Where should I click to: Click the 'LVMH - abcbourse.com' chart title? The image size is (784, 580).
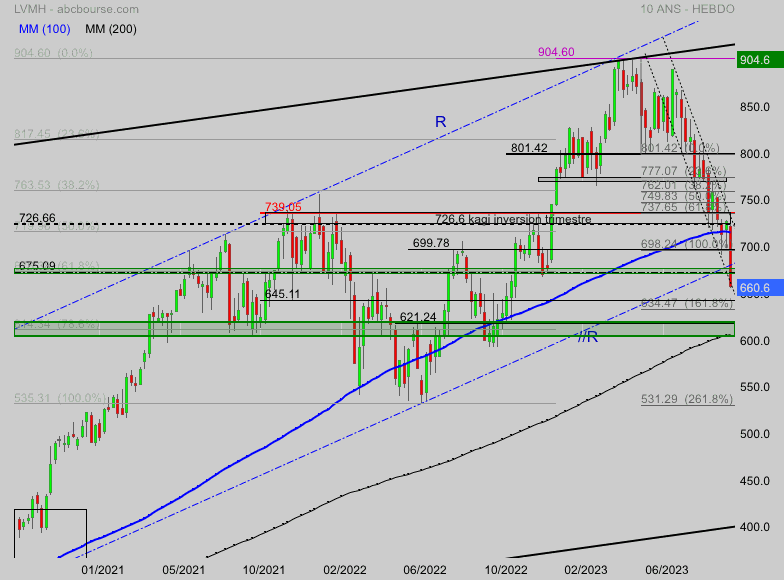tap(76, 9)
